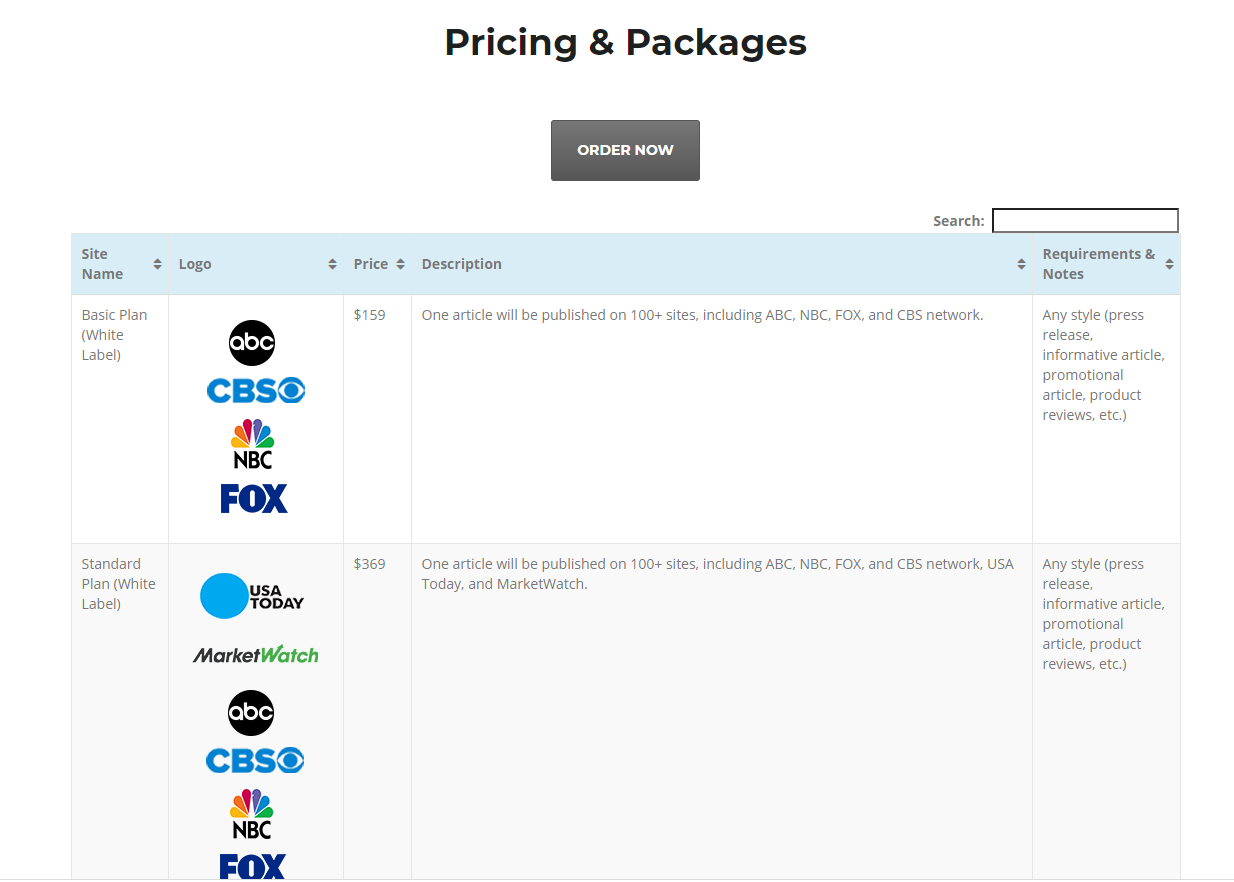Image resolution: width=1234 pixels, height=882 pixels.
Task: Click the CBS logo in Standard Plan row
Action: pyautogui.click(x=255, y=760)
